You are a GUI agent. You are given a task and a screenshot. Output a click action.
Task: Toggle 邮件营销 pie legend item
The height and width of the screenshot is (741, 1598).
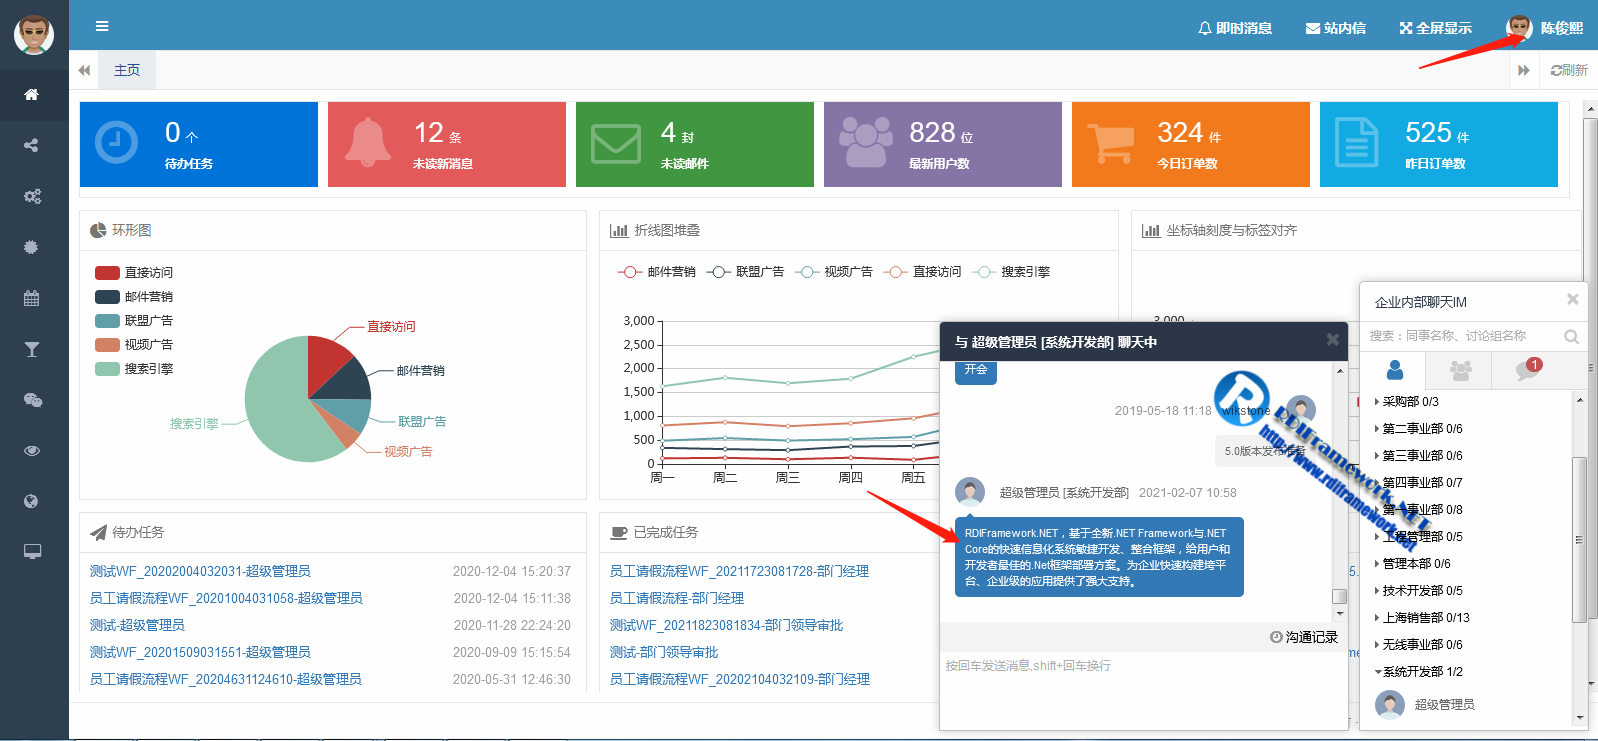tap(134, 296)
